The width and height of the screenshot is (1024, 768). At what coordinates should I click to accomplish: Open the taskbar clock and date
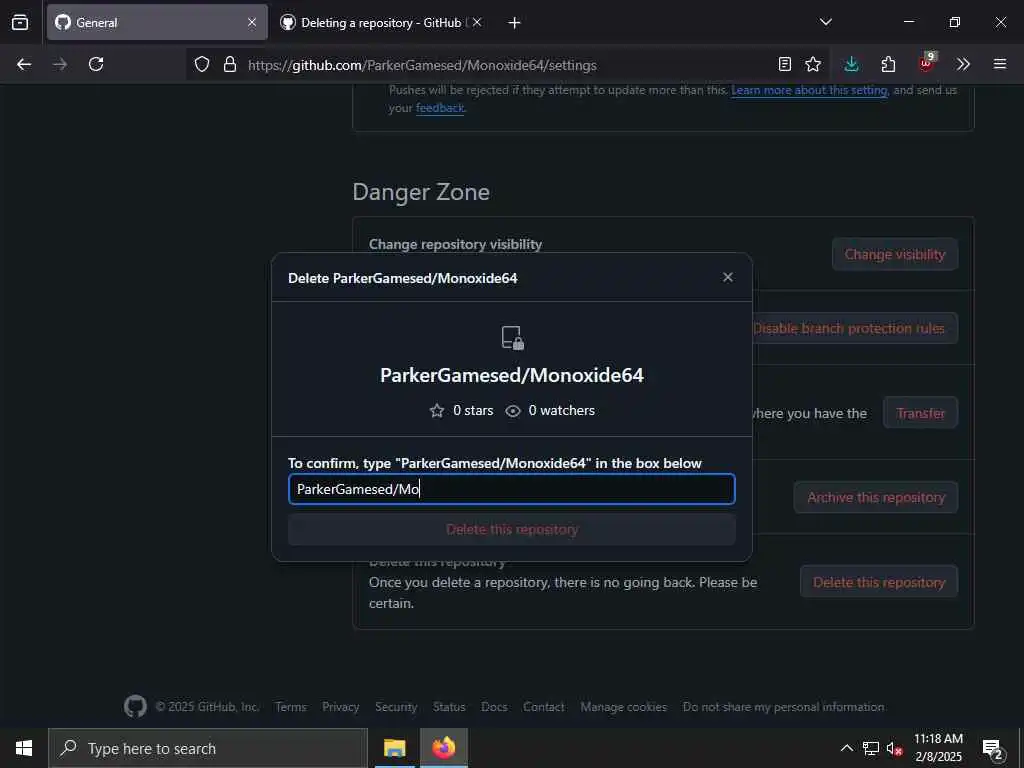(938, 748)
